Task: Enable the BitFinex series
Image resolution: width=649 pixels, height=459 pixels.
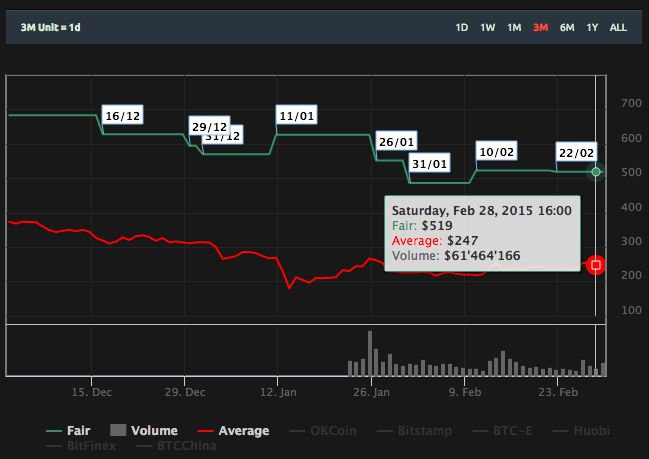Action: [84, 445]
